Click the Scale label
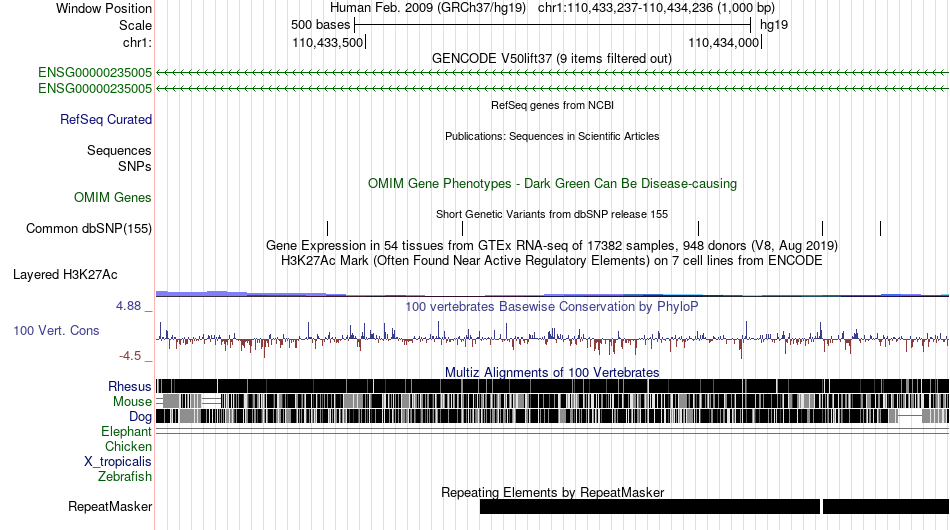The image size is (950, 530). pos(135,25)
